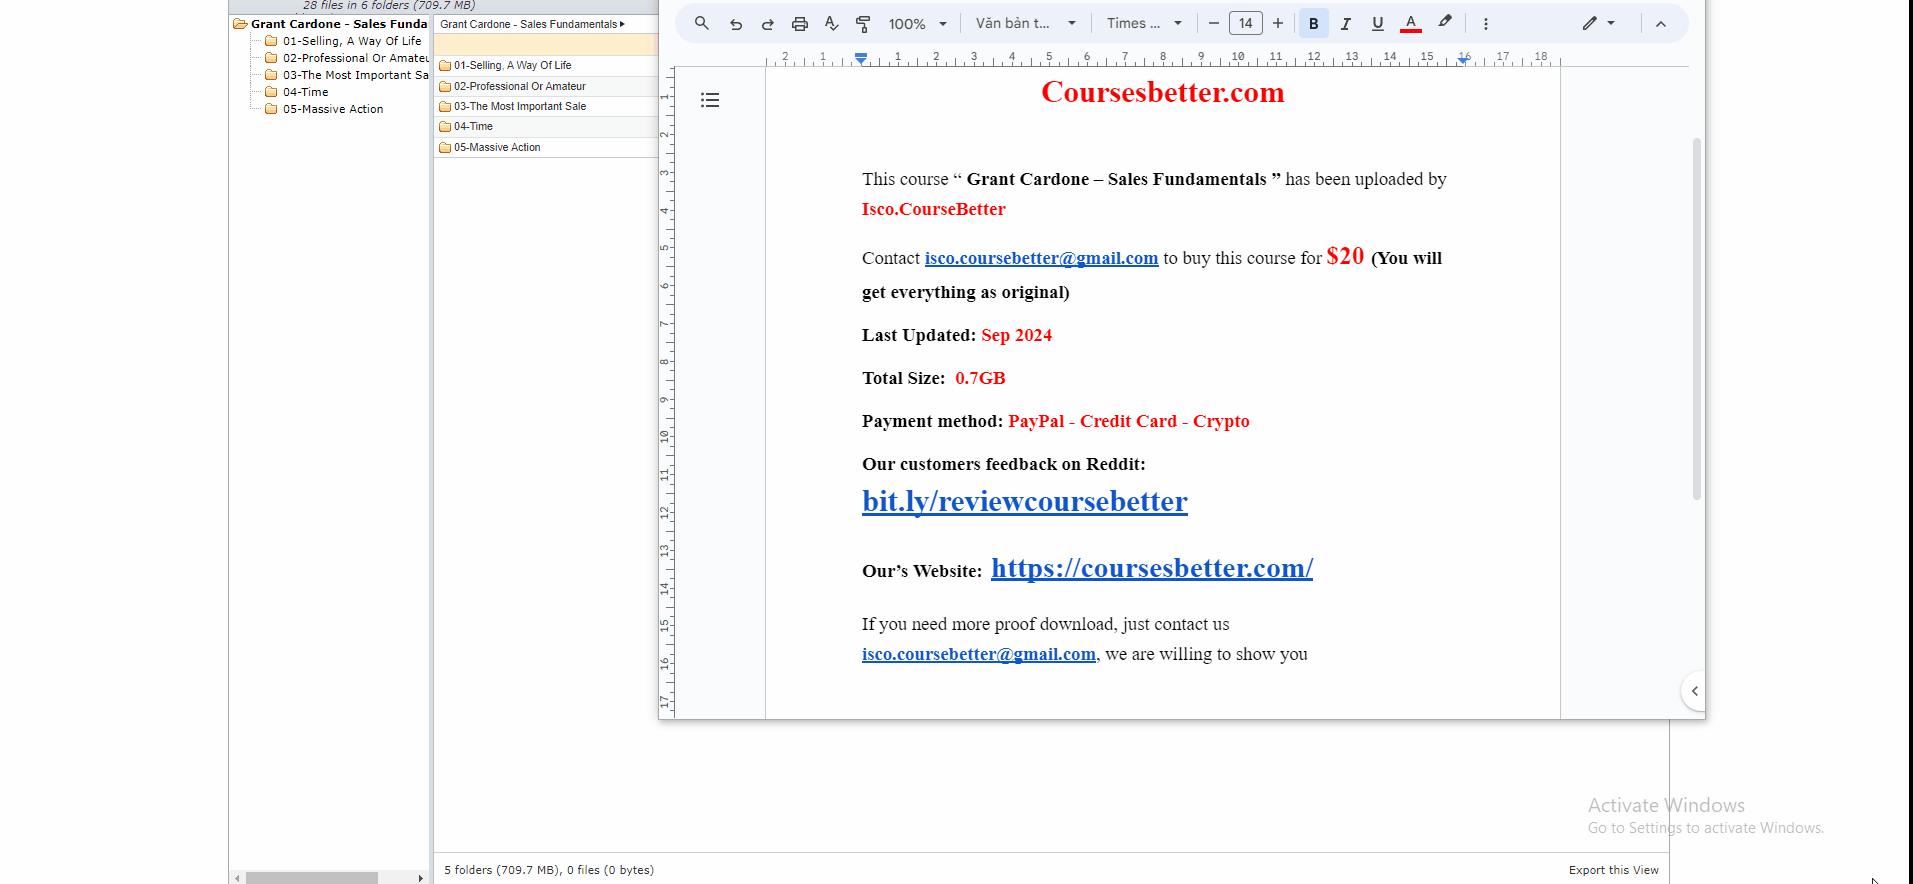Click the breadcrumb 'Grant Cardone - Sales Fundamentals'
The image size is (1913, 884).
pyautogui.click(x=529, y=24)
